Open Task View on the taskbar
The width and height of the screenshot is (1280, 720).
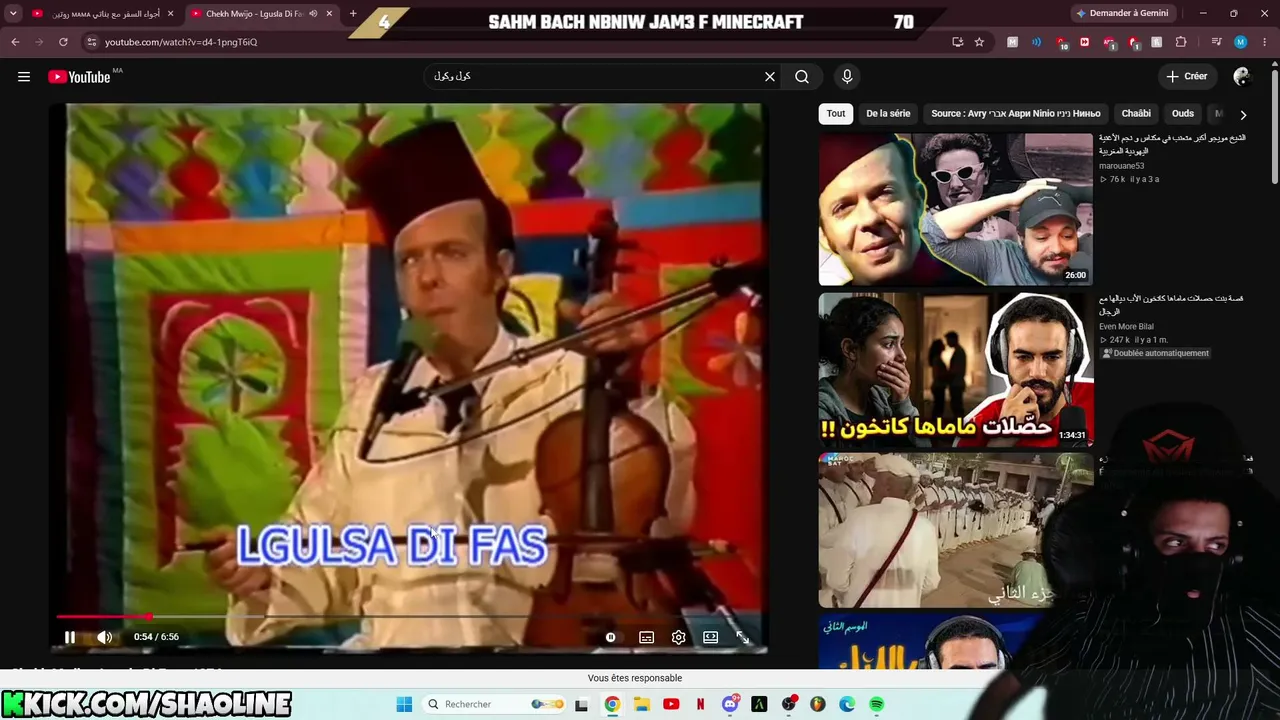tap(582, 705)
